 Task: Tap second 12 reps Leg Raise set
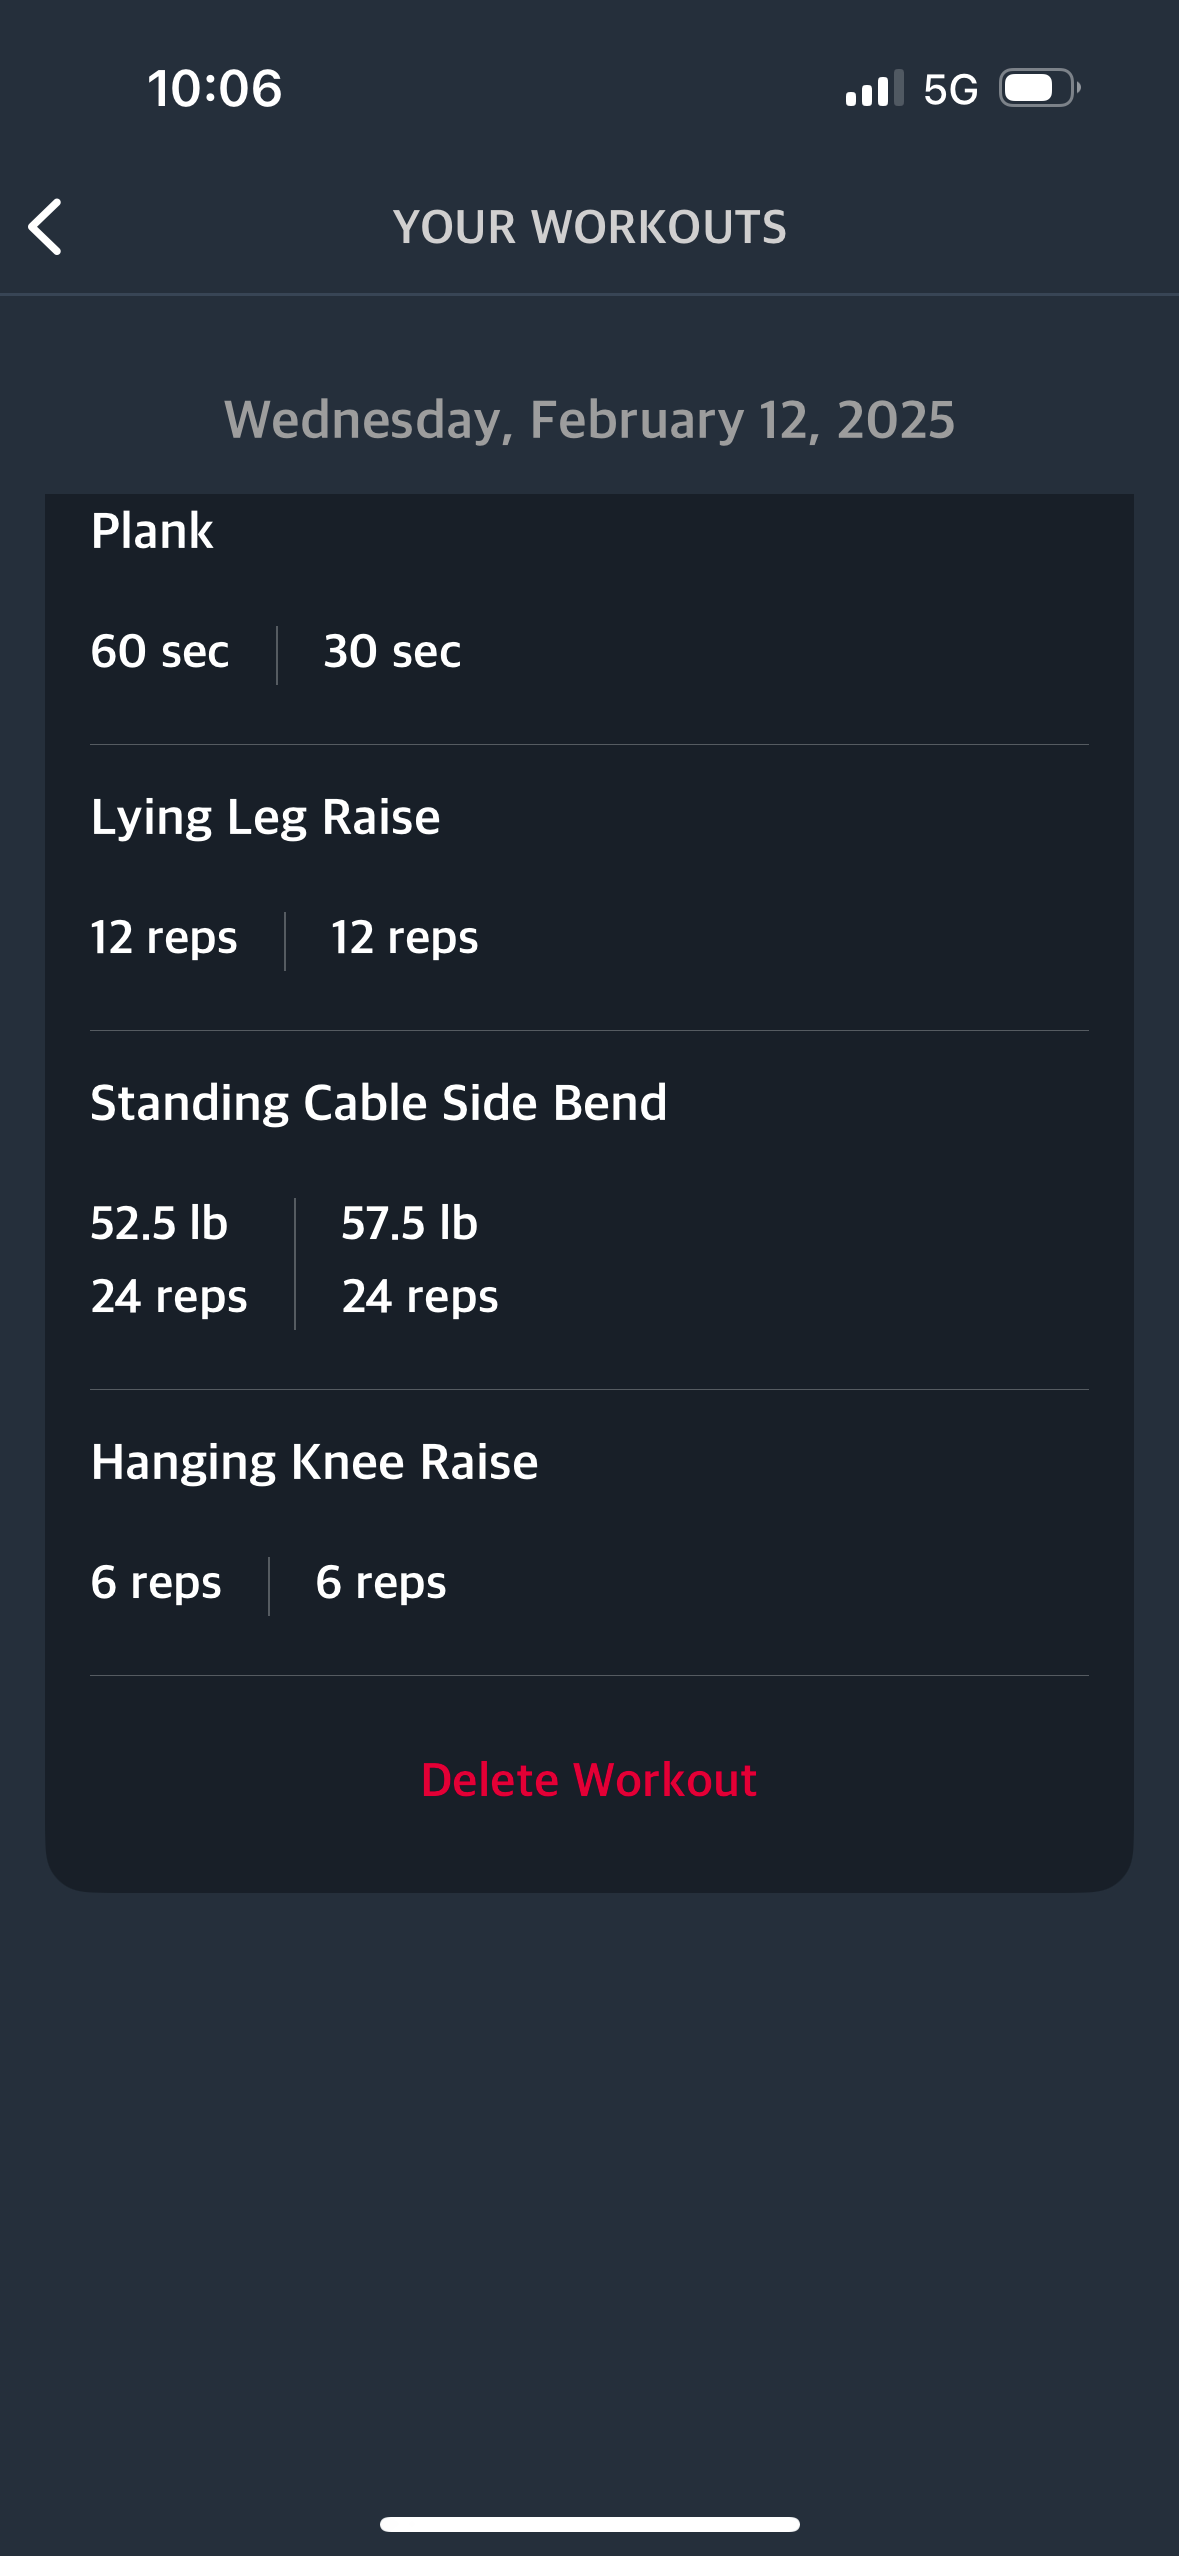[x=405, y=939]
